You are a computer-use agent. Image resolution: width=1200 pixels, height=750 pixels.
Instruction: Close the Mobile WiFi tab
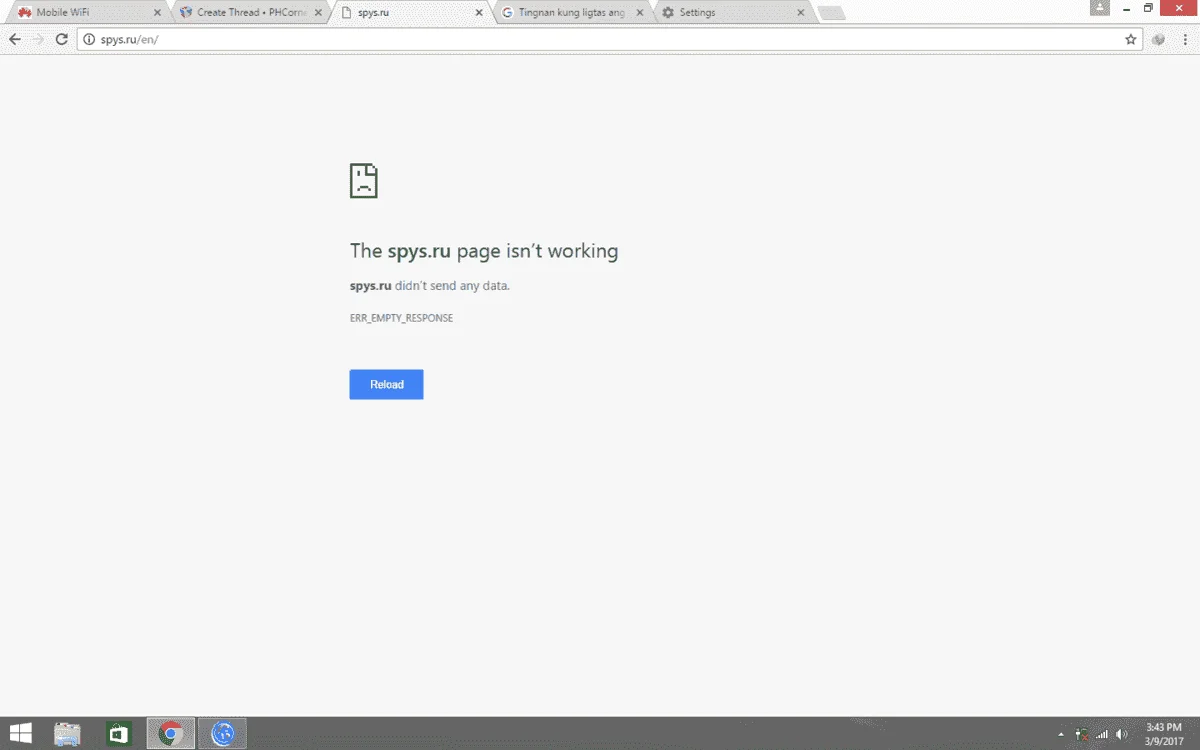tap(156, 13)
